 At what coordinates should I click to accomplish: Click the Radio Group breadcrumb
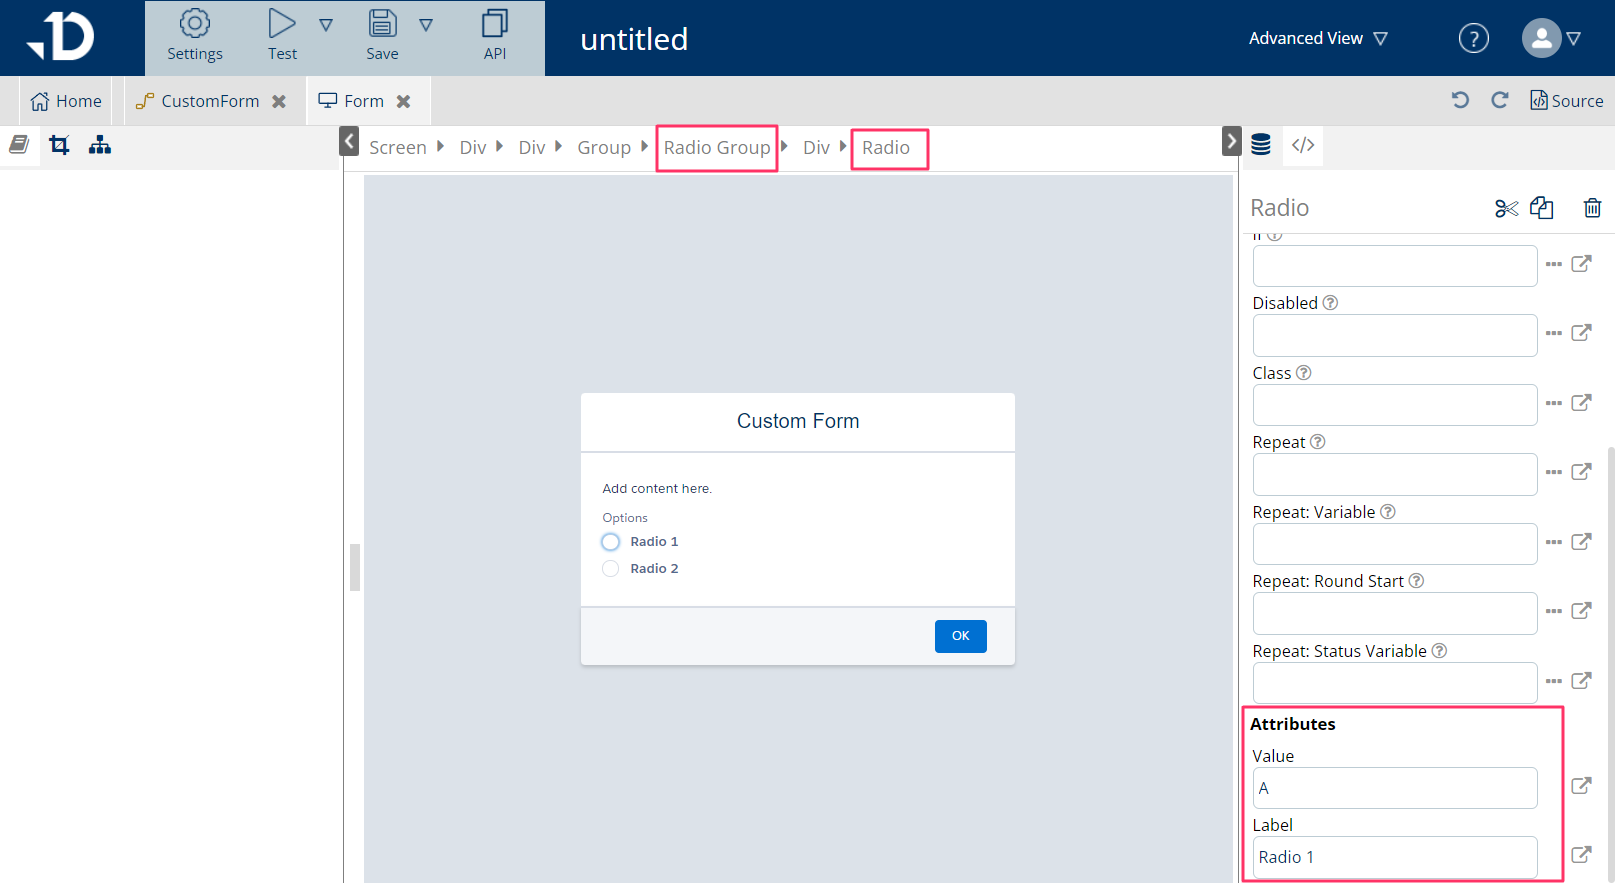pyautogui.click(x=717, y=148)
